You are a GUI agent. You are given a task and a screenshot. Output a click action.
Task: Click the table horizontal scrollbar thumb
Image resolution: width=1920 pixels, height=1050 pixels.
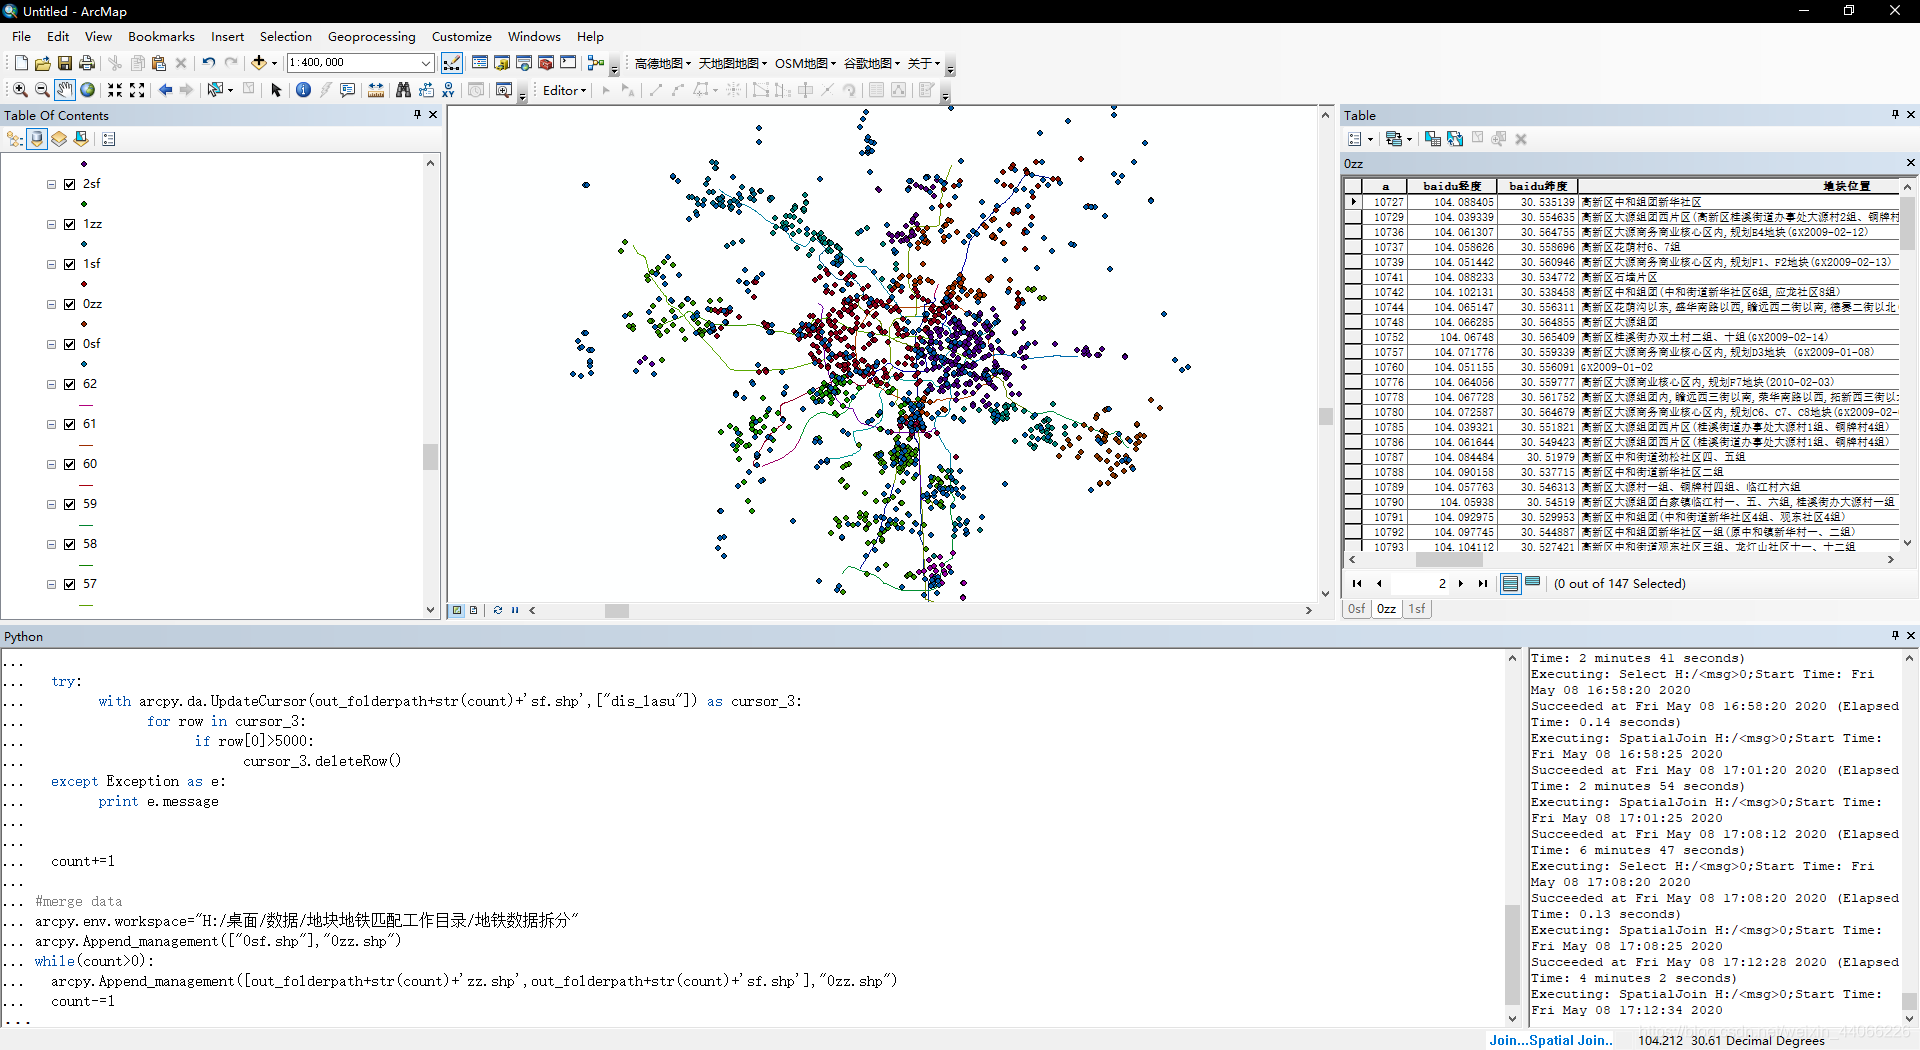click(x=1449, y=560)
